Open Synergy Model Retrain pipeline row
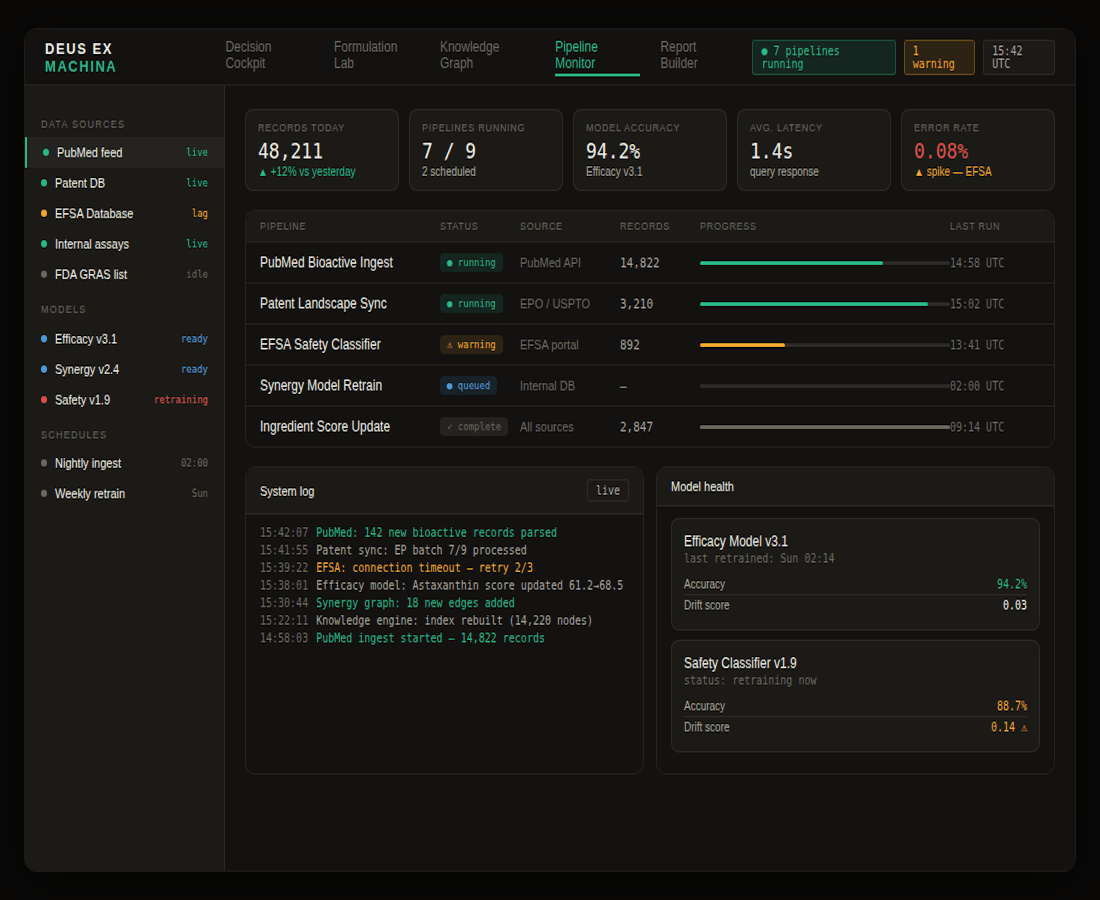Viewport: 1100px width, 900px height. click(650, 386)
